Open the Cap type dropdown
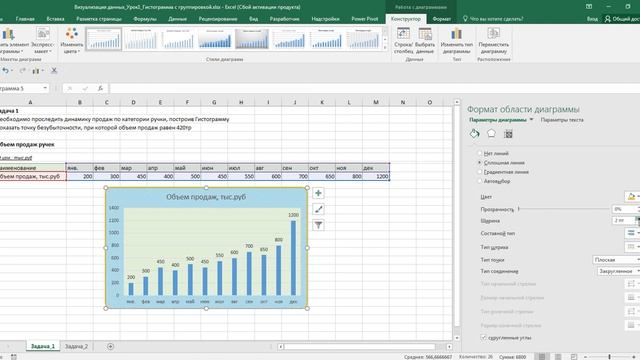640x360 pixels. click(x=616, y=260)
